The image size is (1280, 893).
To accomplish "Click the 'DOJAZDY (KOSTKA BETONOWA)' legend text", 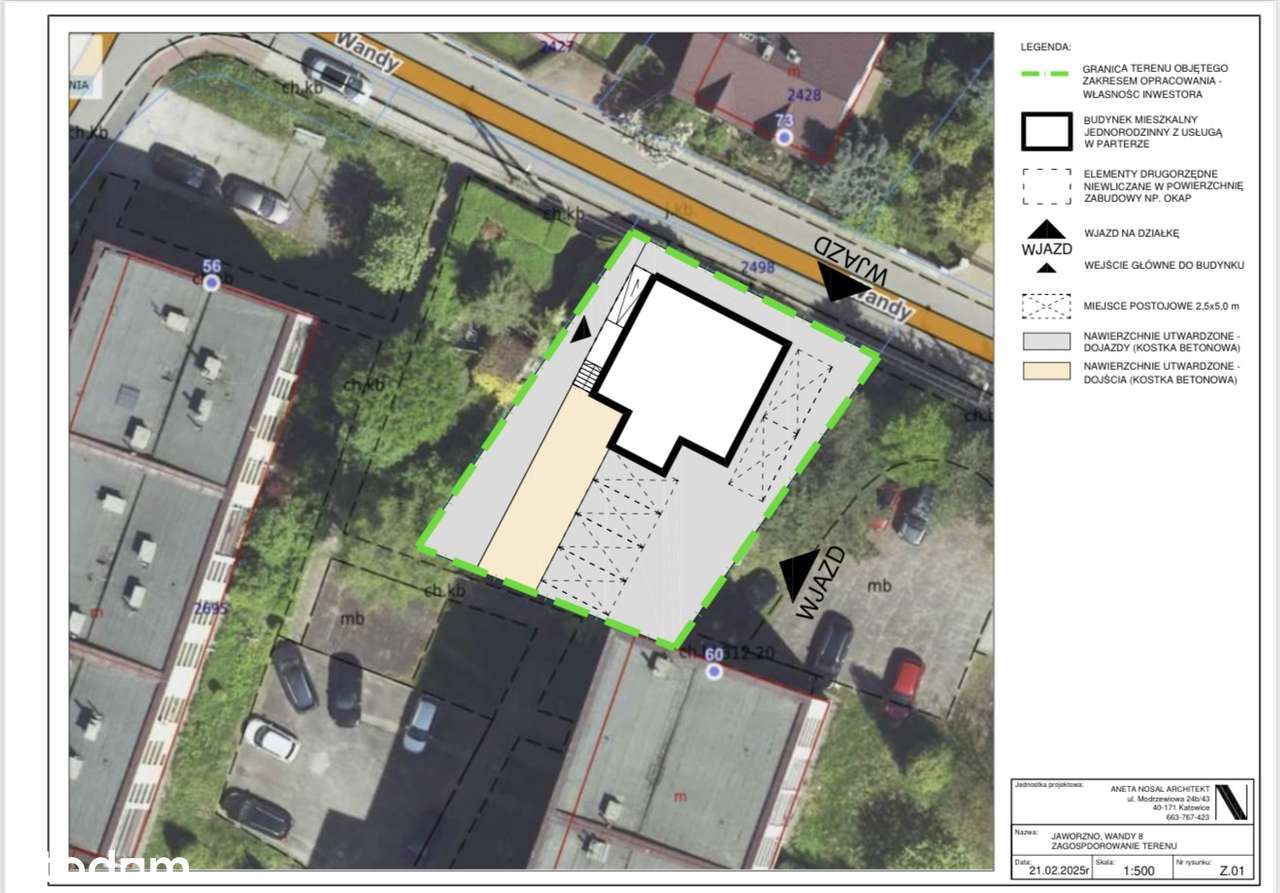I will click(x=1162, y=348).
